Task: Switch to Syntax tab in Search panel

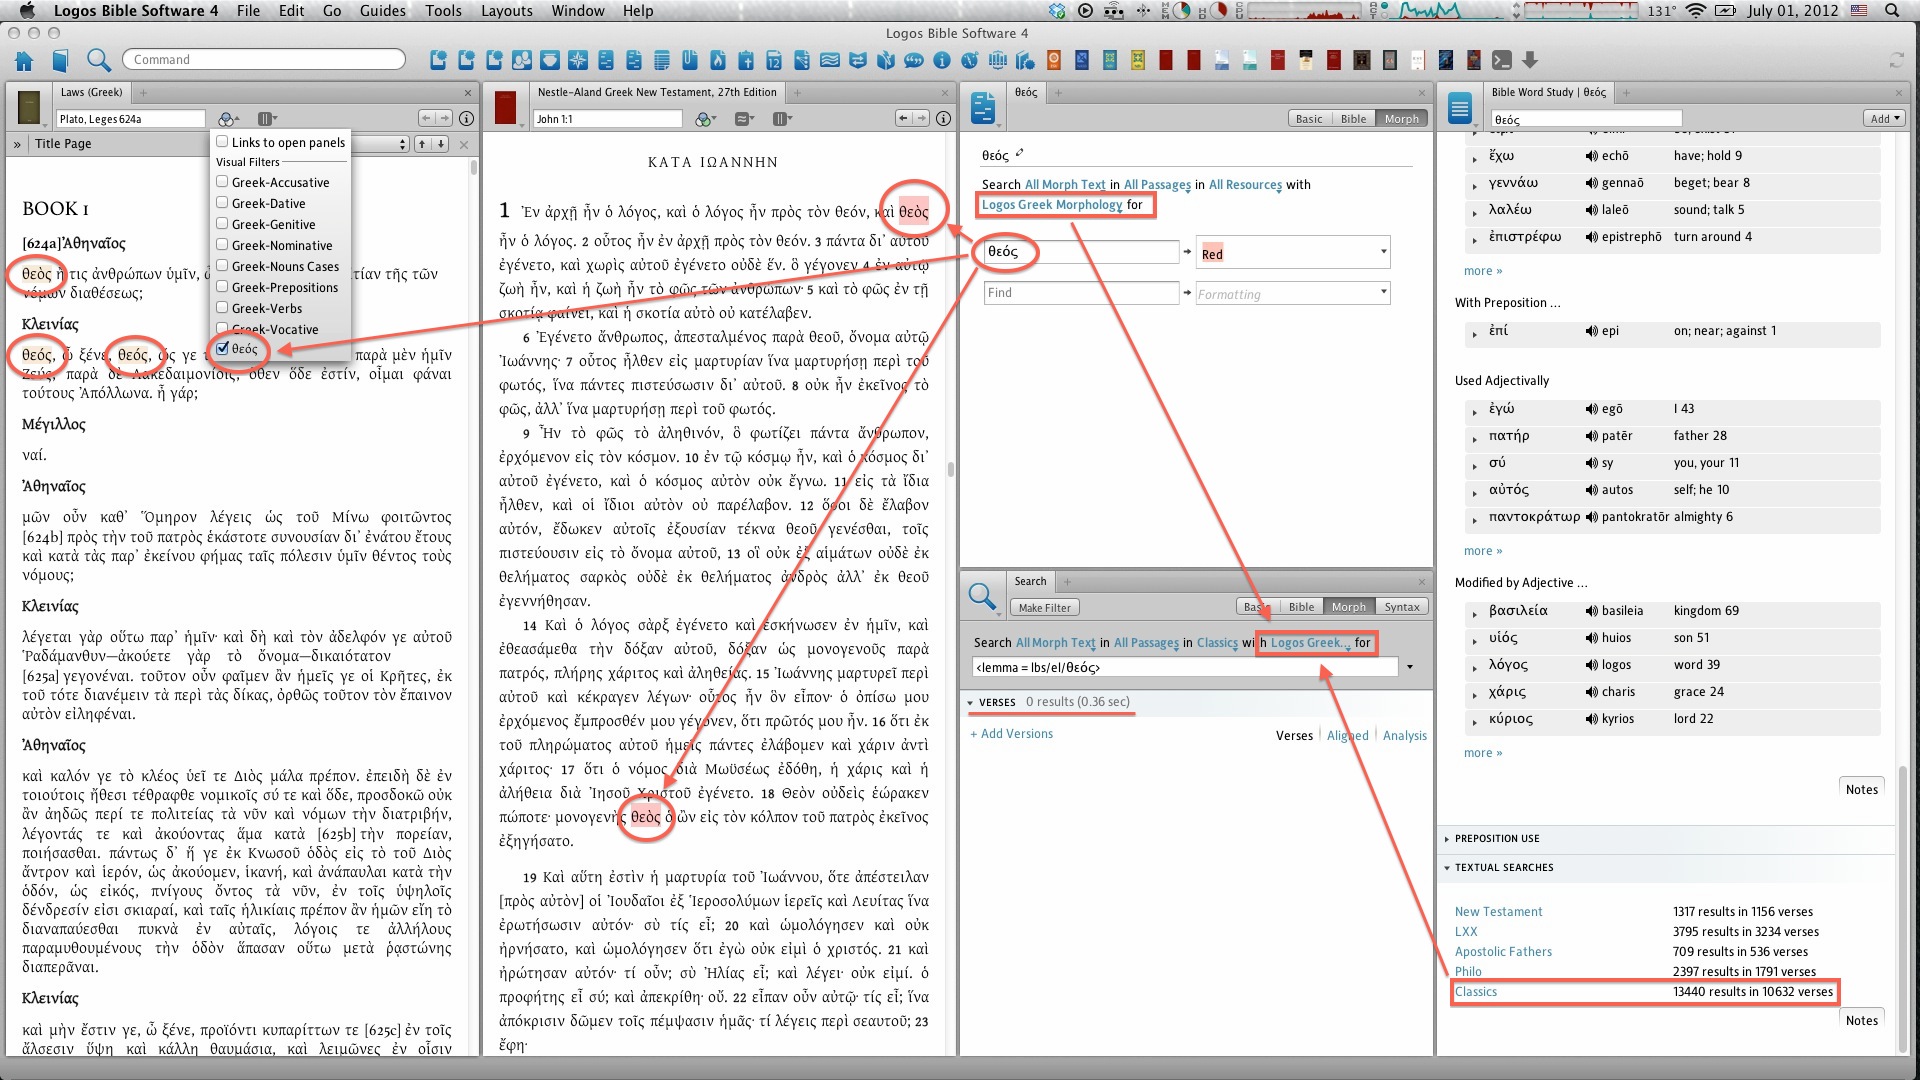Action: coord(1402,607)
